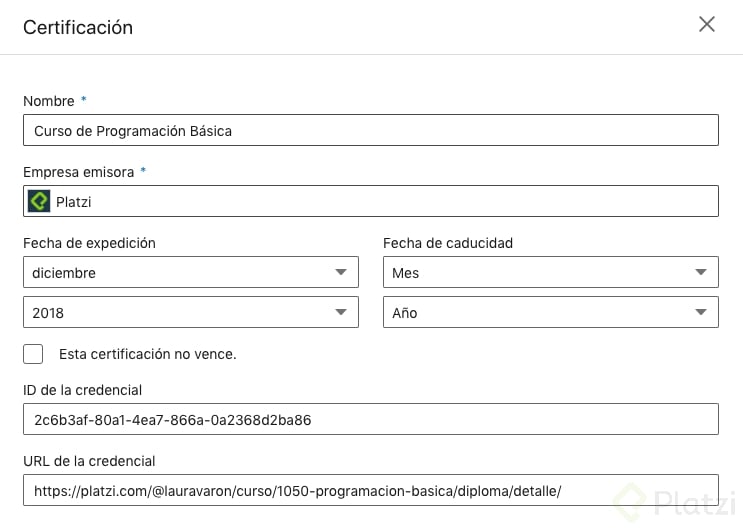Click the arrow icon on the Año selector

click(x=701, y=312)
